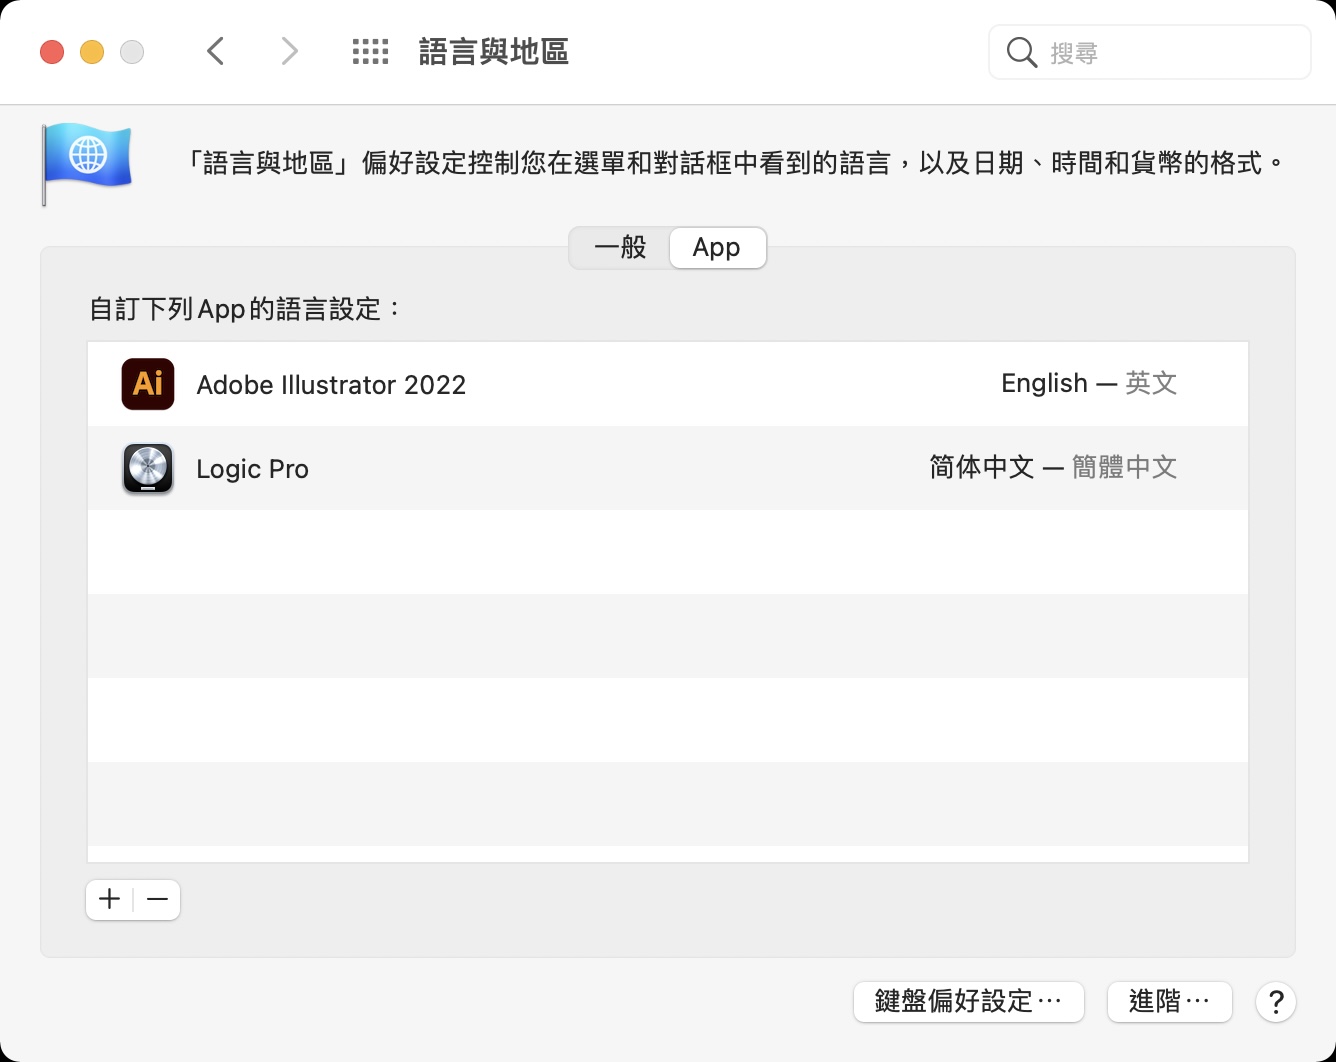This screenshot has height=1062, width=1336.
Task: Show all preferences grid icon
Action: [370, 52]
